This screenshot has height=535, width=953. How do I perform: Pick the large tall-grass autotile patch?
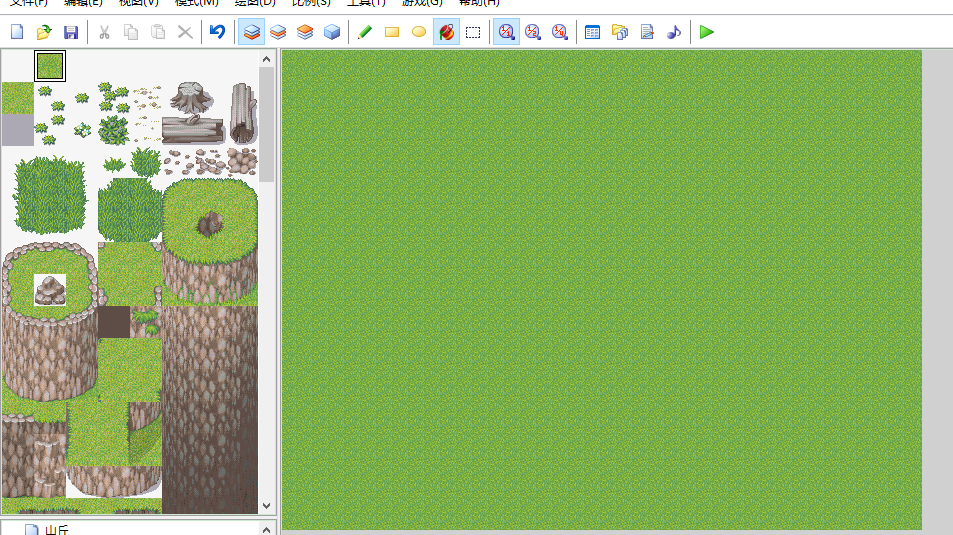pyautogui.click(x=50, y=195)
